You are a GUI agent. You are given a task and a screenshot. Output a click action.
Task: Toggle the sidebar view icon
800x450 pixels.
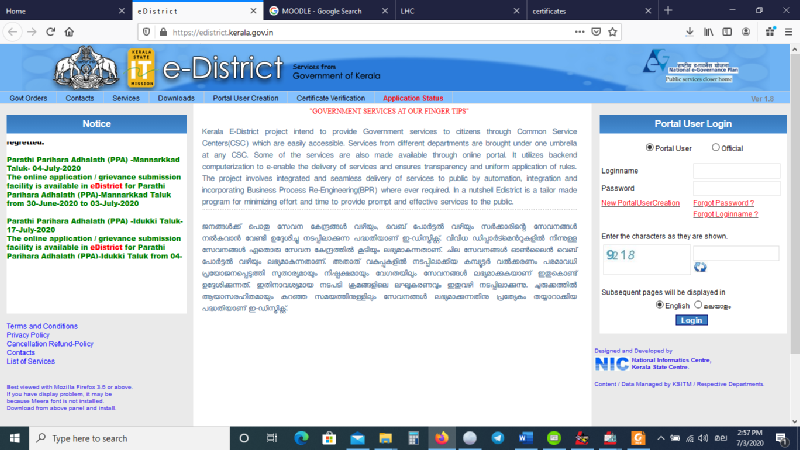pyautogui.click(x=727, y=32)
